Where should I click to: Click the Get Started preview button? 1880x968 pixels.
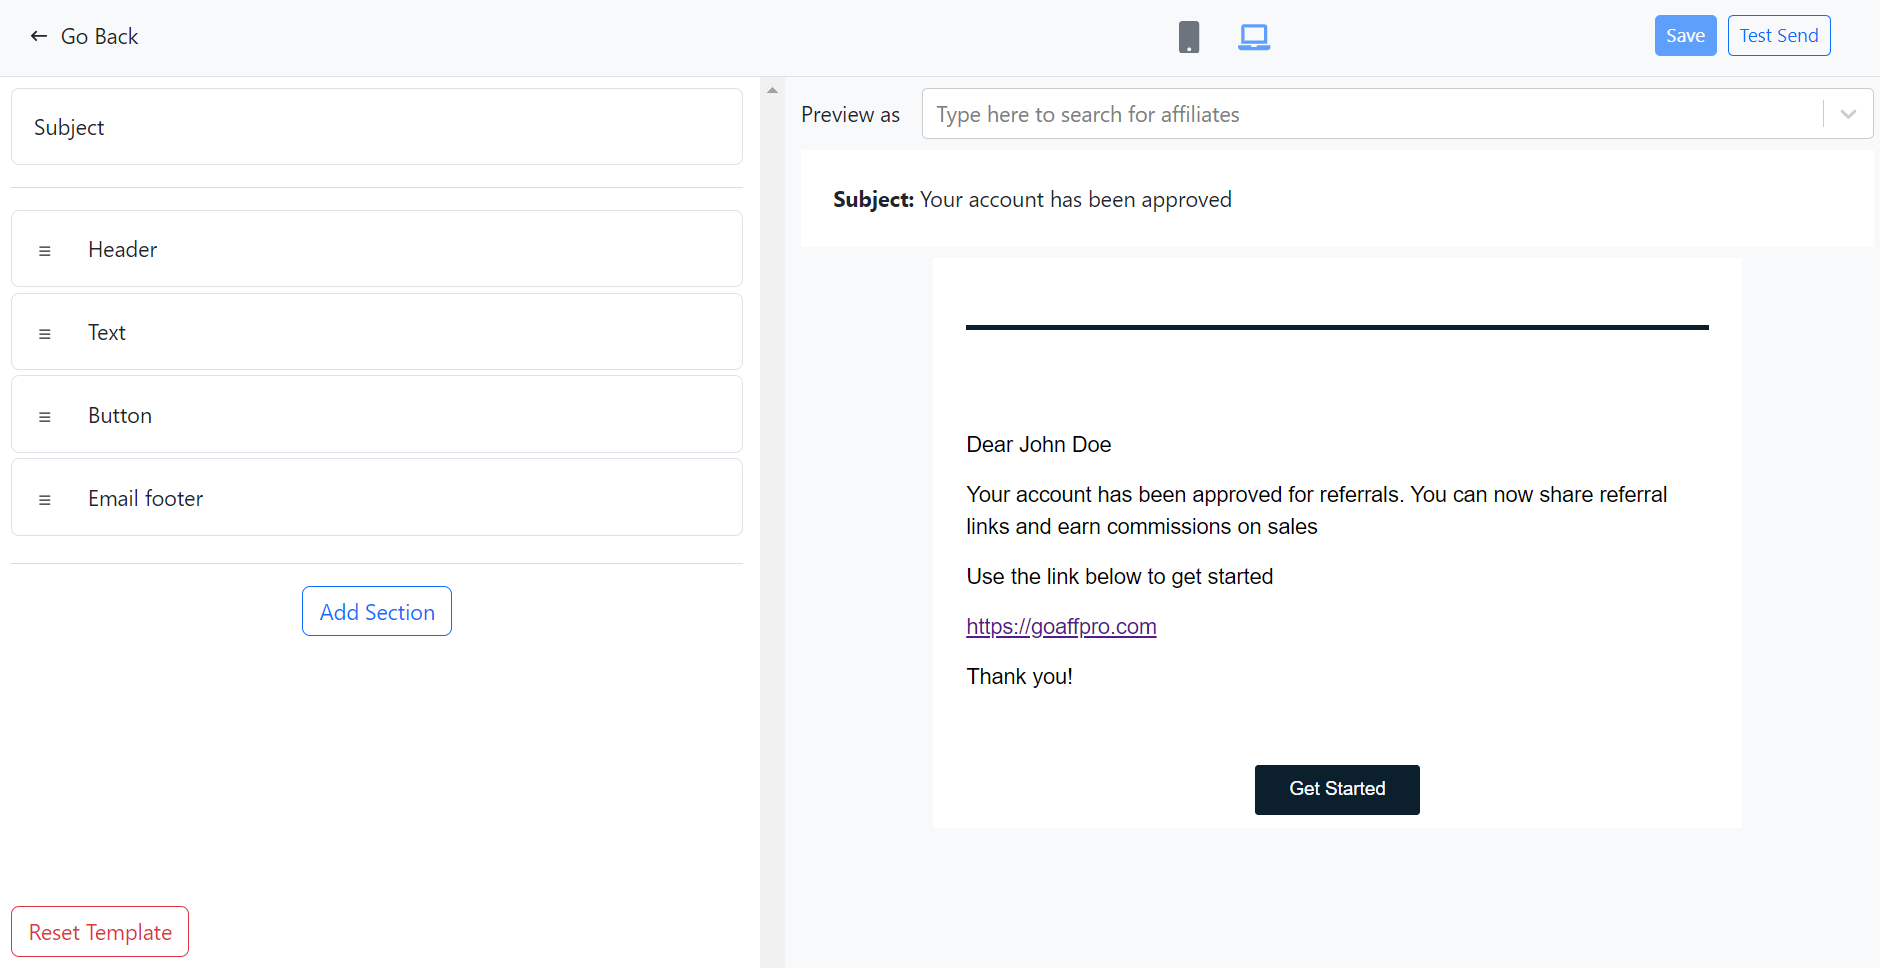tap(1337, 789)
